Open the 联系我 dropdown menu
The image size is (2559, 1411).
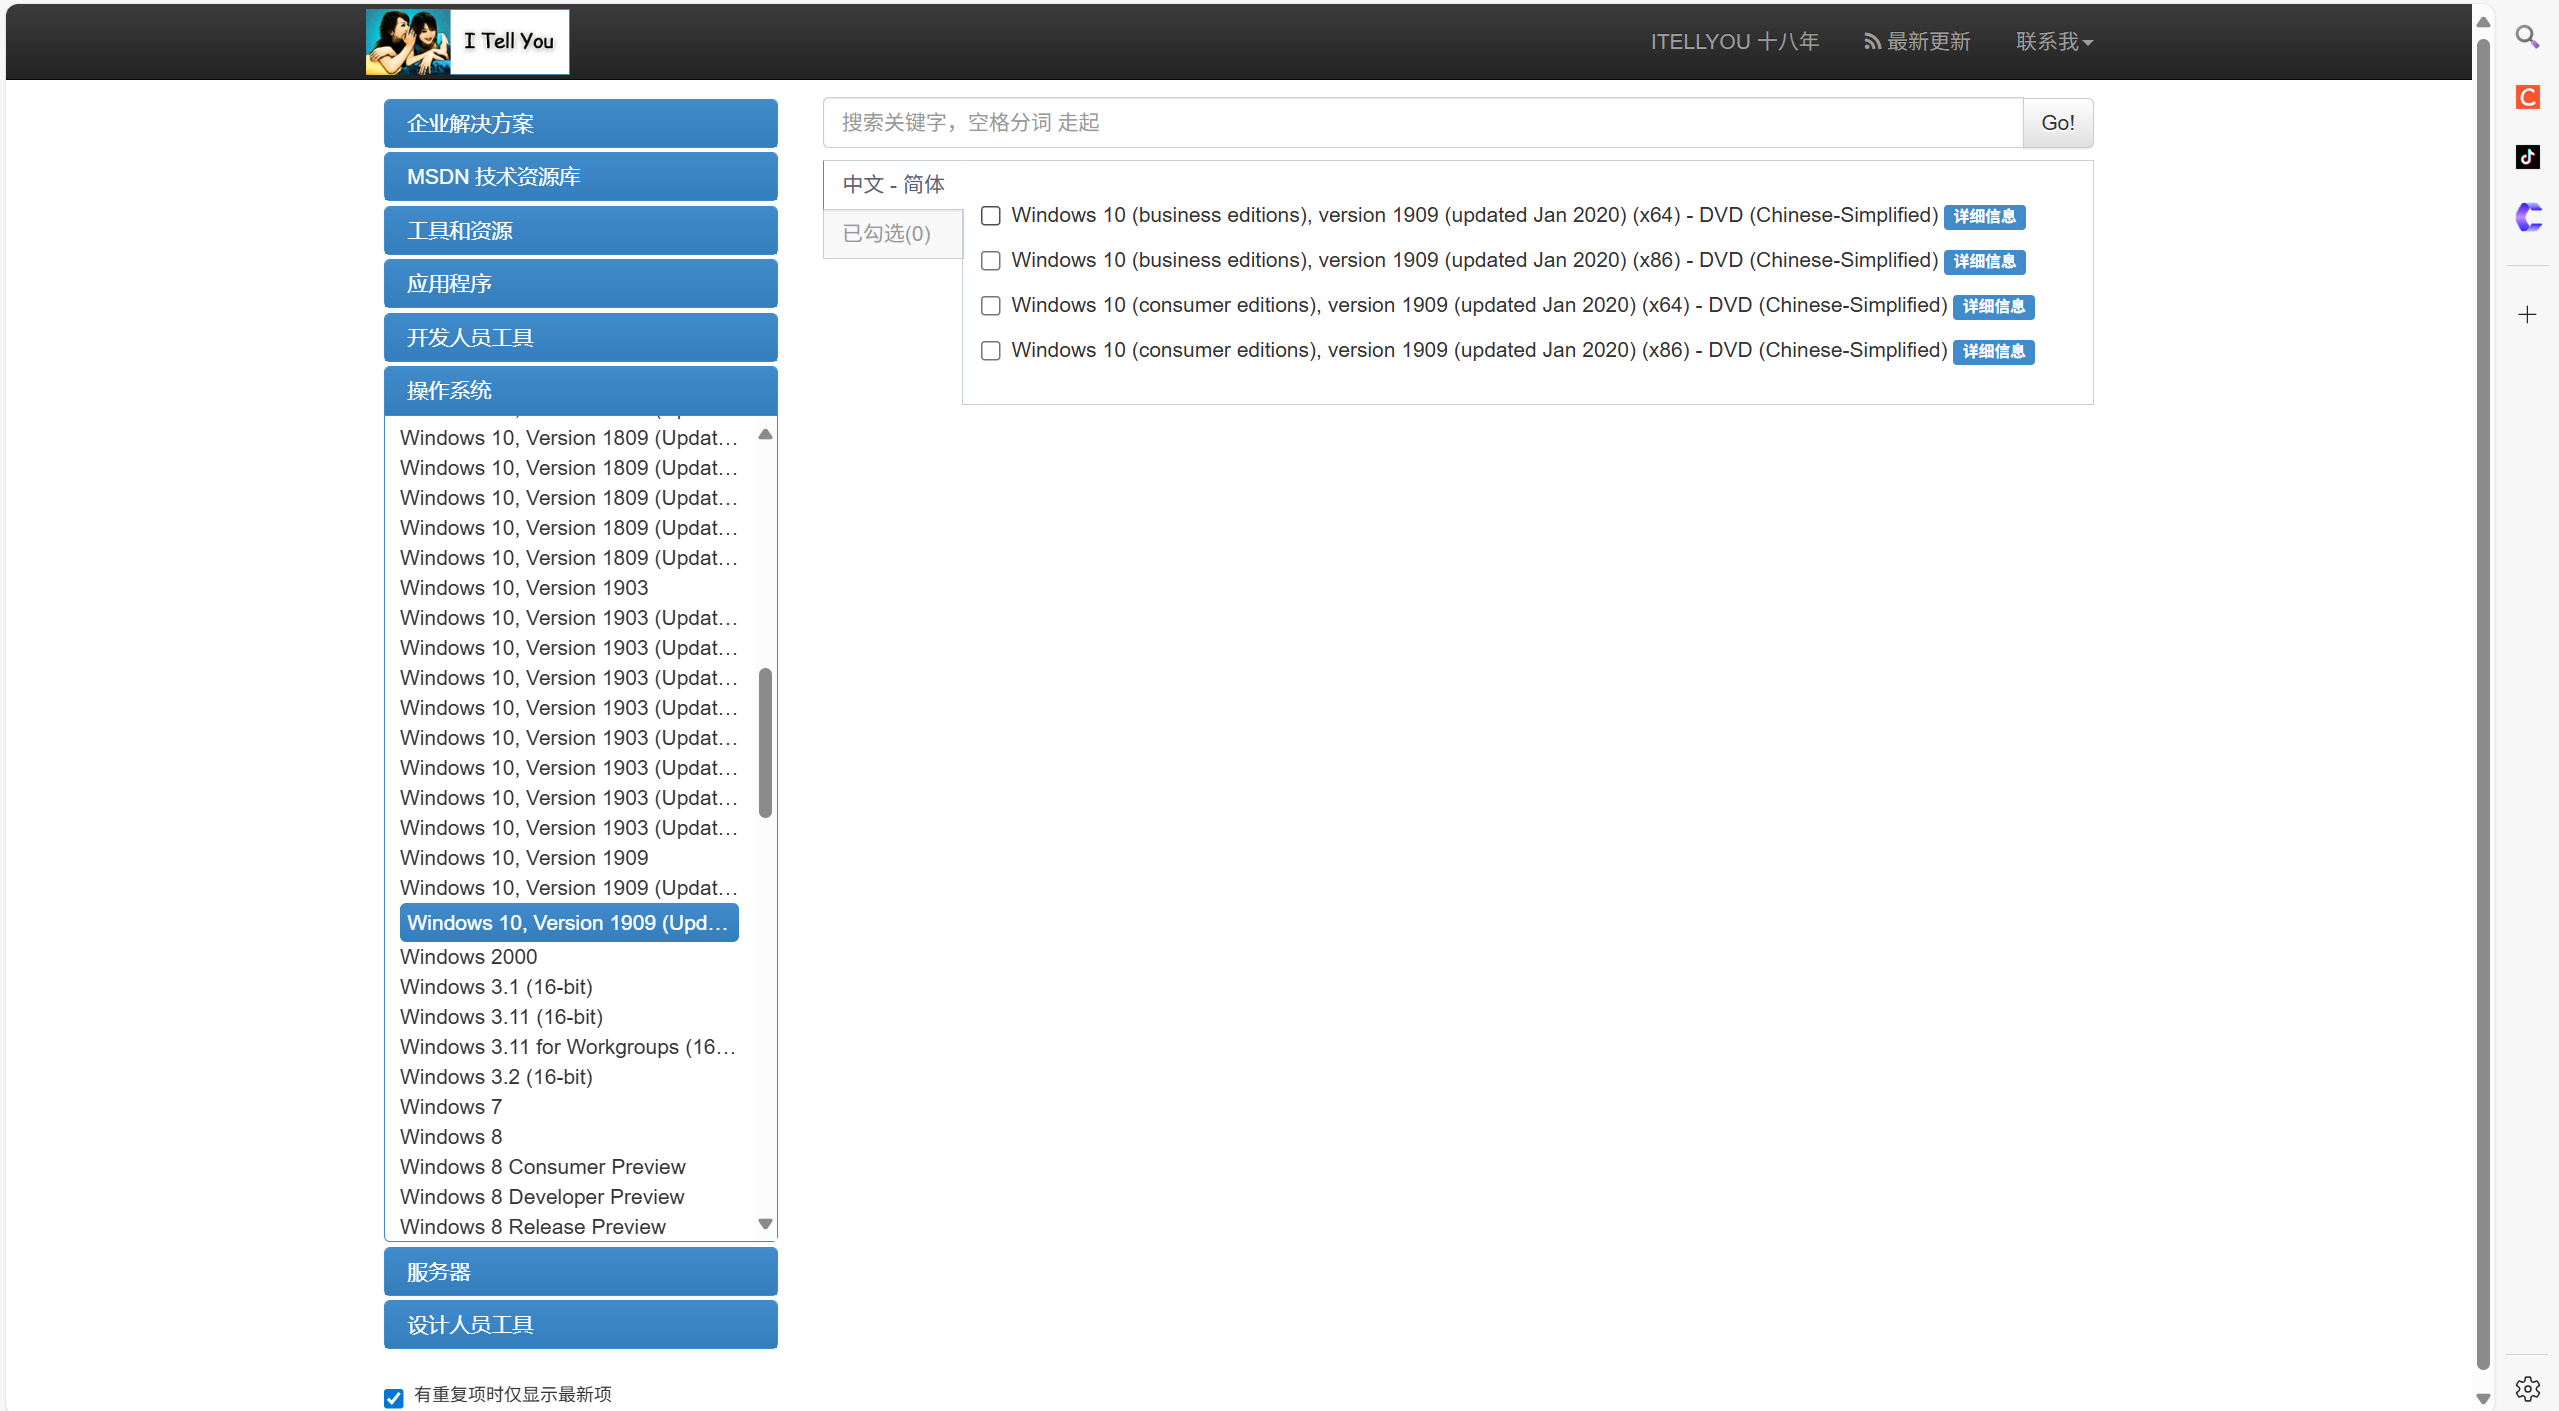pos(2053,42)
